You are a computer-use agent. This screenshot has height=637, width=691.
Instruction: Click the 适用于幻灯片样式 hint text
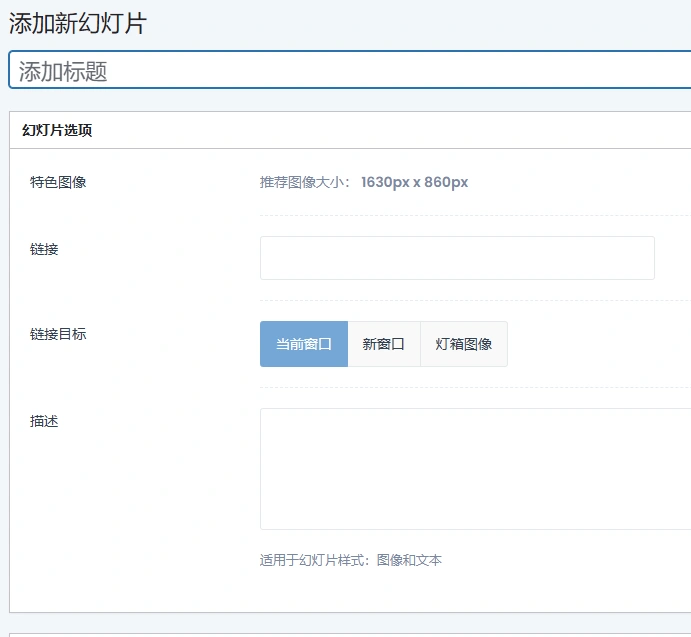pos(350,560)
